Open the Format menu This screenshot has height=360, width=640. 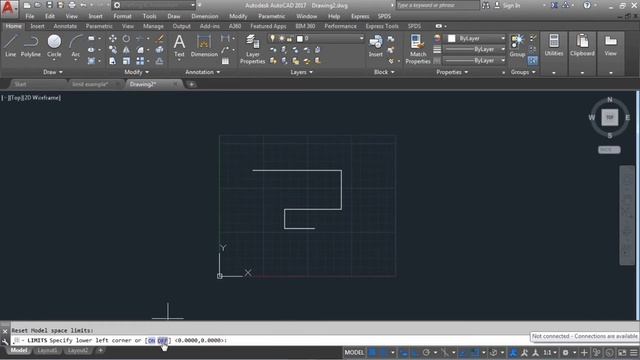click(122, 16)
